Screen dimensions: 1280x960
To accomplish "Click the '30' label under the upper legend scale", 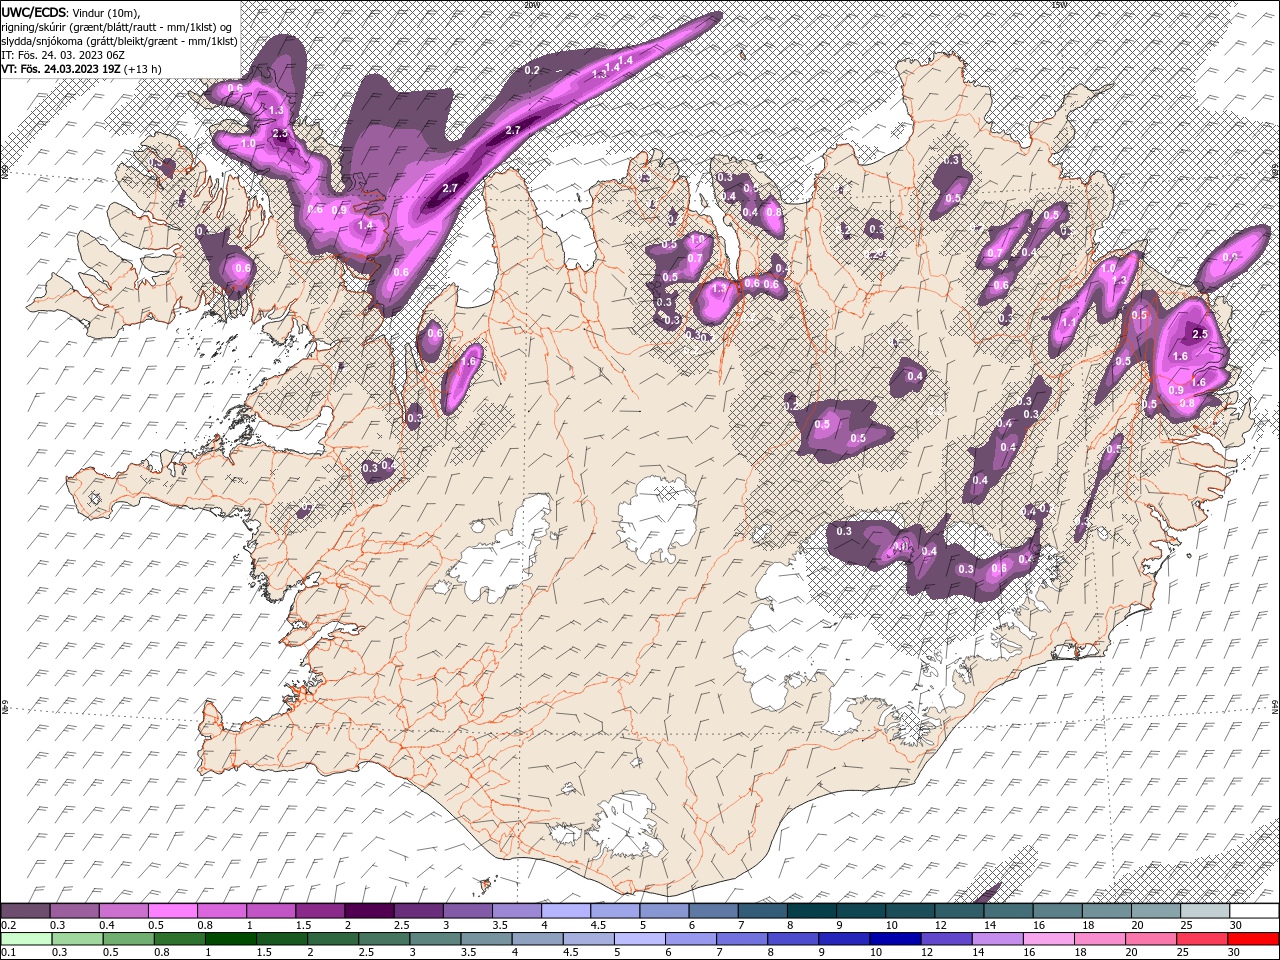I will (1235, 925).
